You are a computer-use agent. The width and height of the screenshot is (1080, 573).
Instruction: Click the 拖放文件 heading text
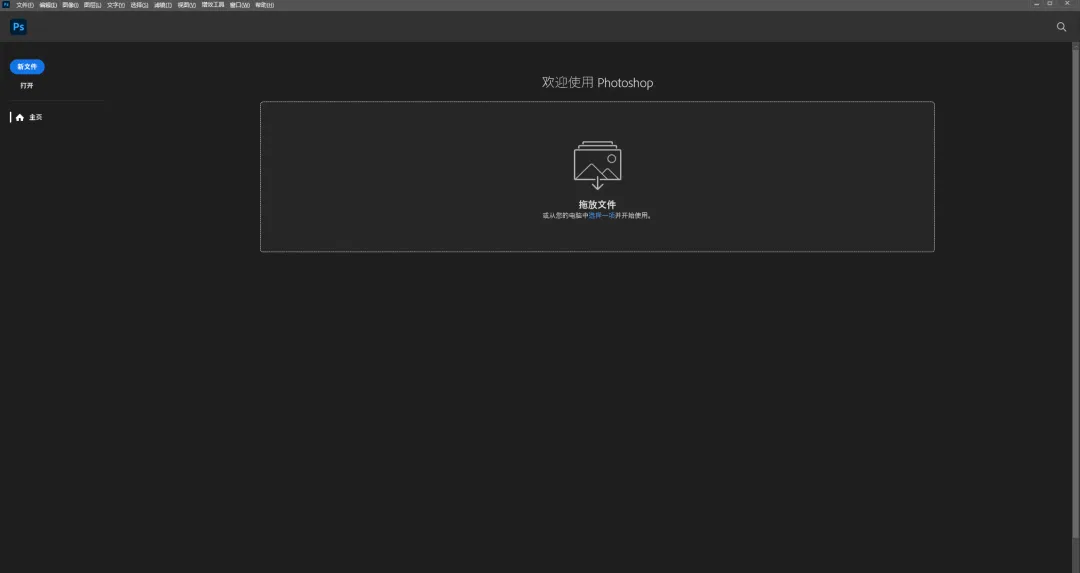tap(597, 205)
